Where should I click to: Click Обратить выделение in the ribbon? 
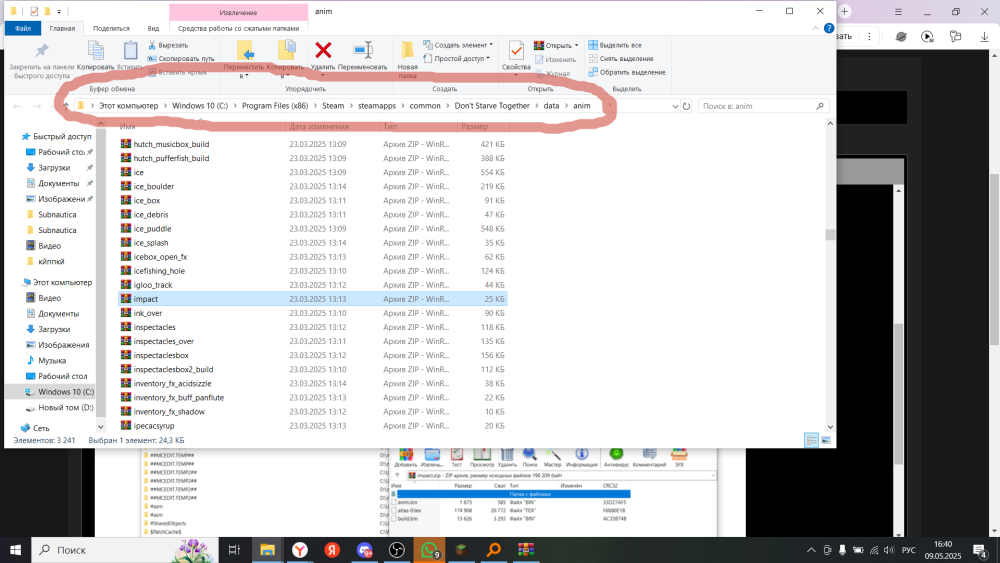pos(626,72)
